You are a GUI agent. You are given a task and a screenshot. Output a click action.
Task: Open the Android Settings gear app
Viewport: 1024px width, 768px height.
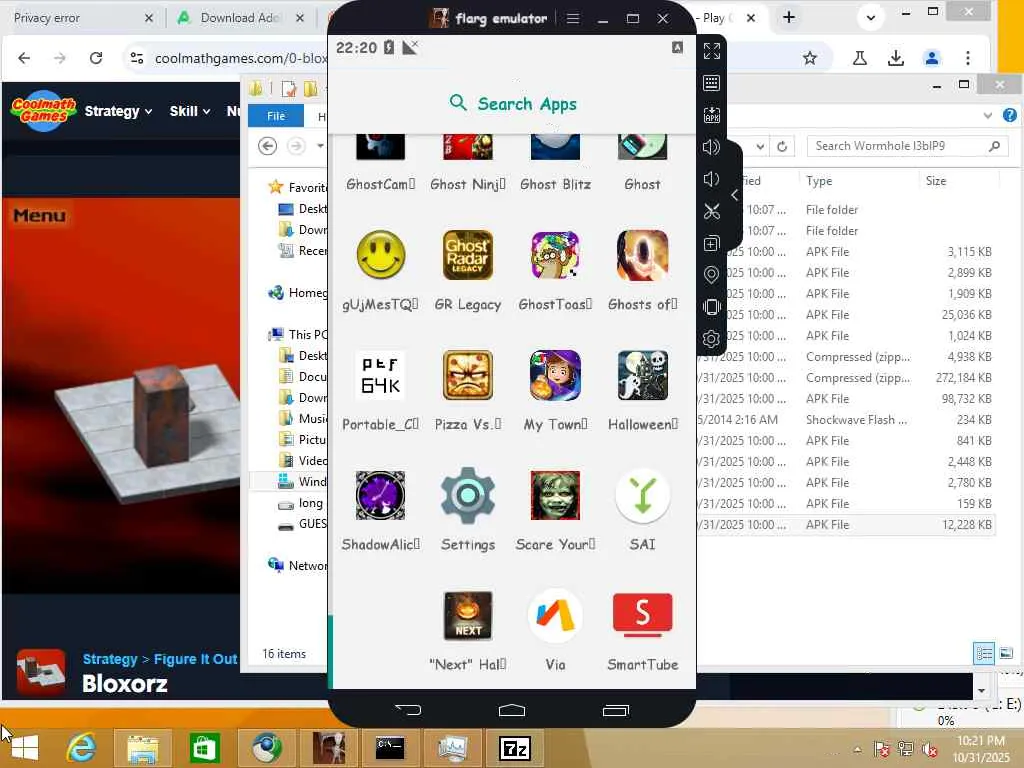tap(468, 495)
